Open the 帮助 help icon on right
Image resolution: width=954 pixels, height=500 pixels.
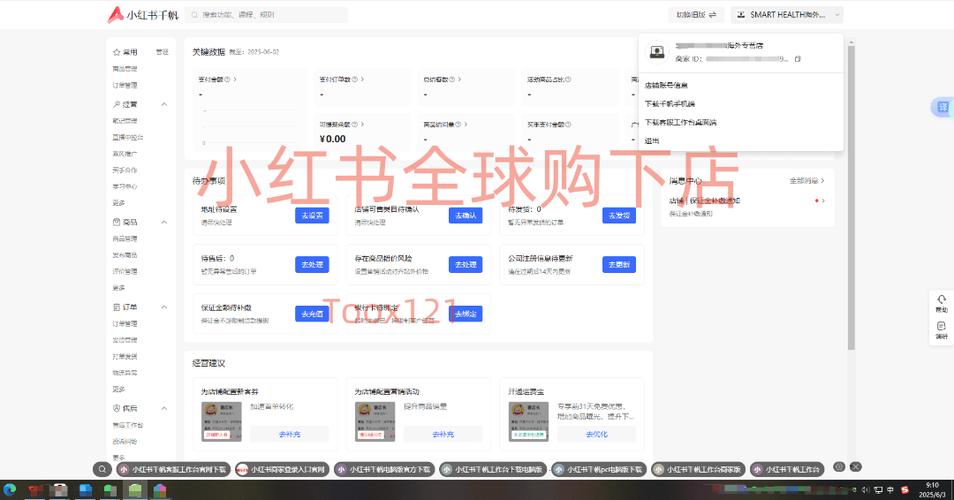pyautogui.click(x=941, y=302)
